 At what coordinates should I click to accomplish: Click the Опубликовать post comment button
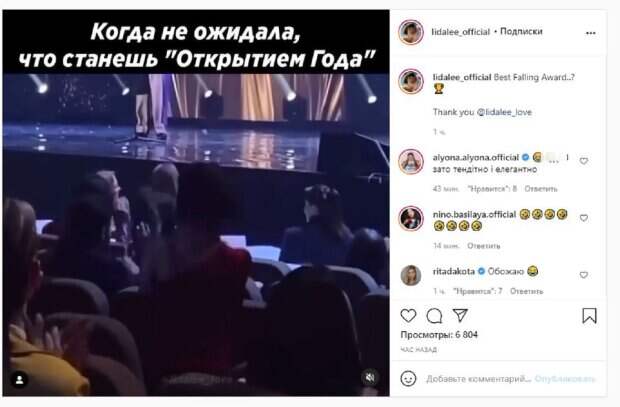pyautogui.click(x=565, y=379)
